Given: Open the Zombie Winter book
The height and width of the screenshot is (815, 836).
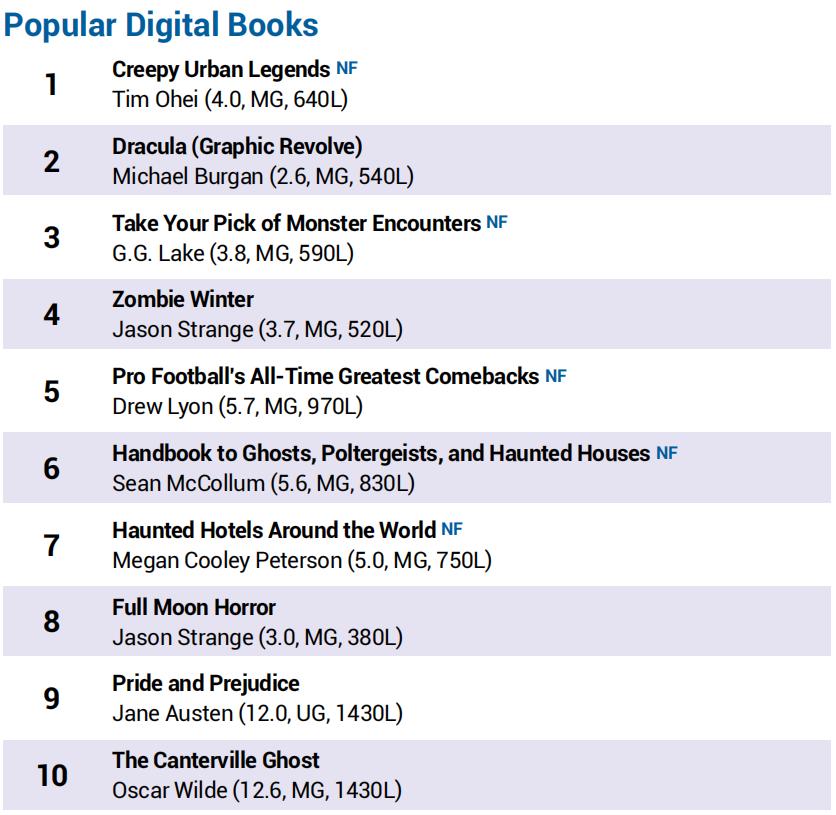Looking at the screenshot, I should [x=183, y=300].
